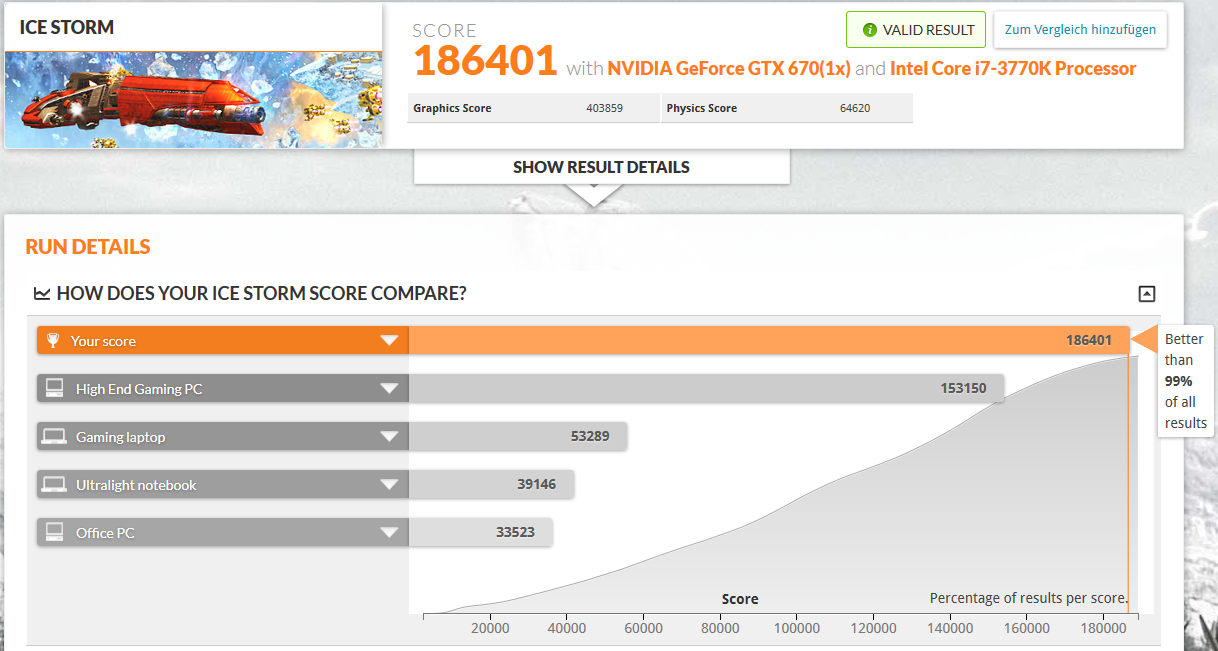This screenshot has width=1218, height=651.
Task: Click the Physics Score label
Action: point(702,108)
